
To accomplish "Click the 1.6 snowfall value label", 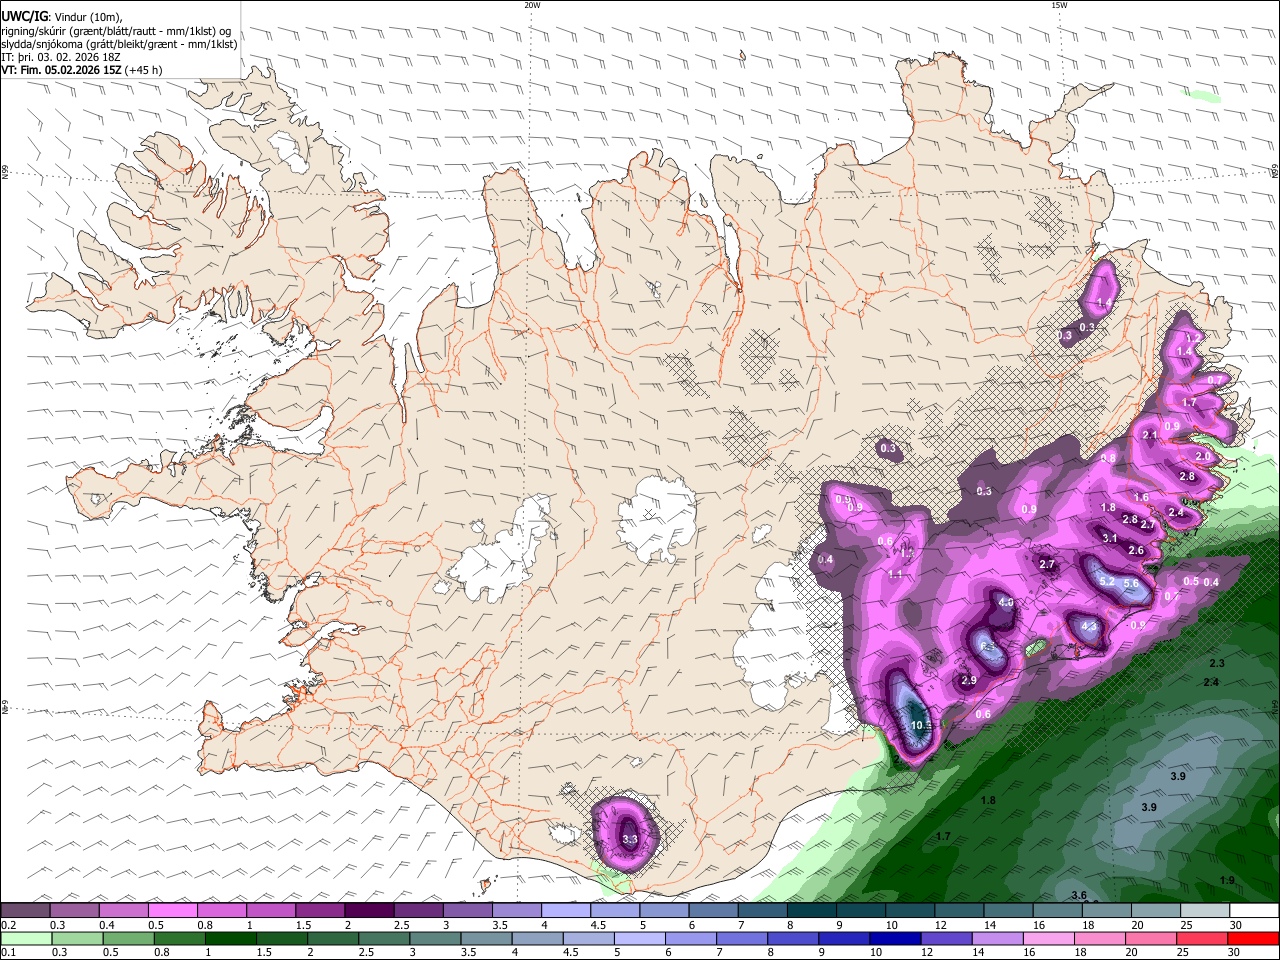I will coord(1141,497).
